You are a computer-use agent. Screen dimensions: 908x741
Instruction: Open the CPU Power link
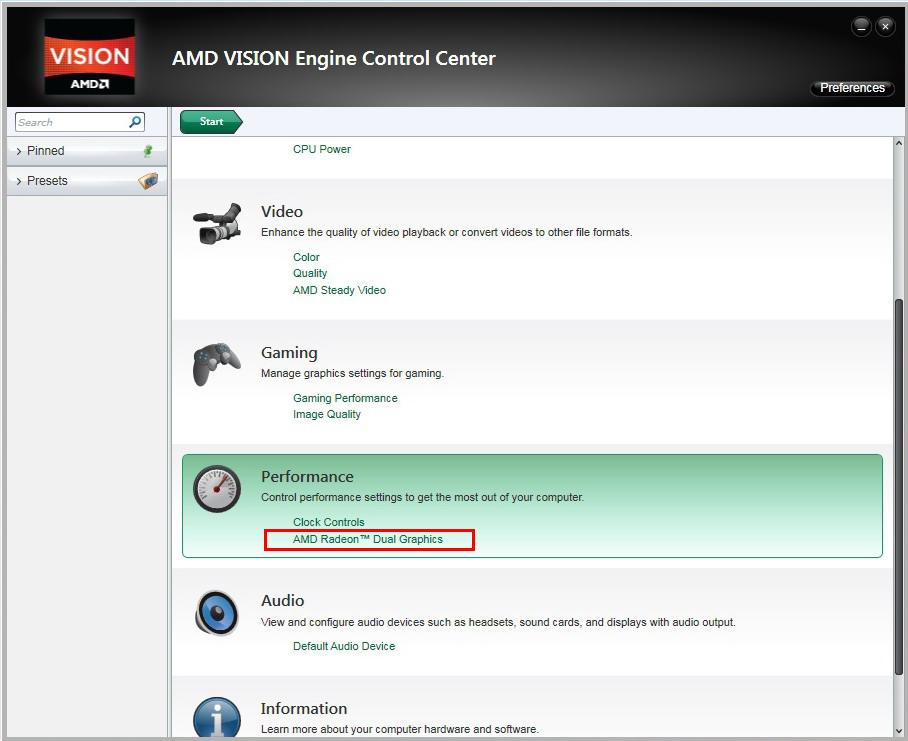(321, 149)
